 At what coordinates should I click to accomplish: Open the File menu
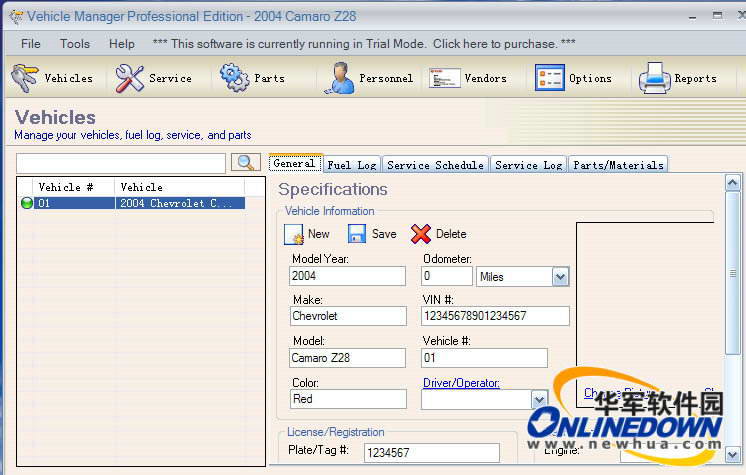(31, 44)
